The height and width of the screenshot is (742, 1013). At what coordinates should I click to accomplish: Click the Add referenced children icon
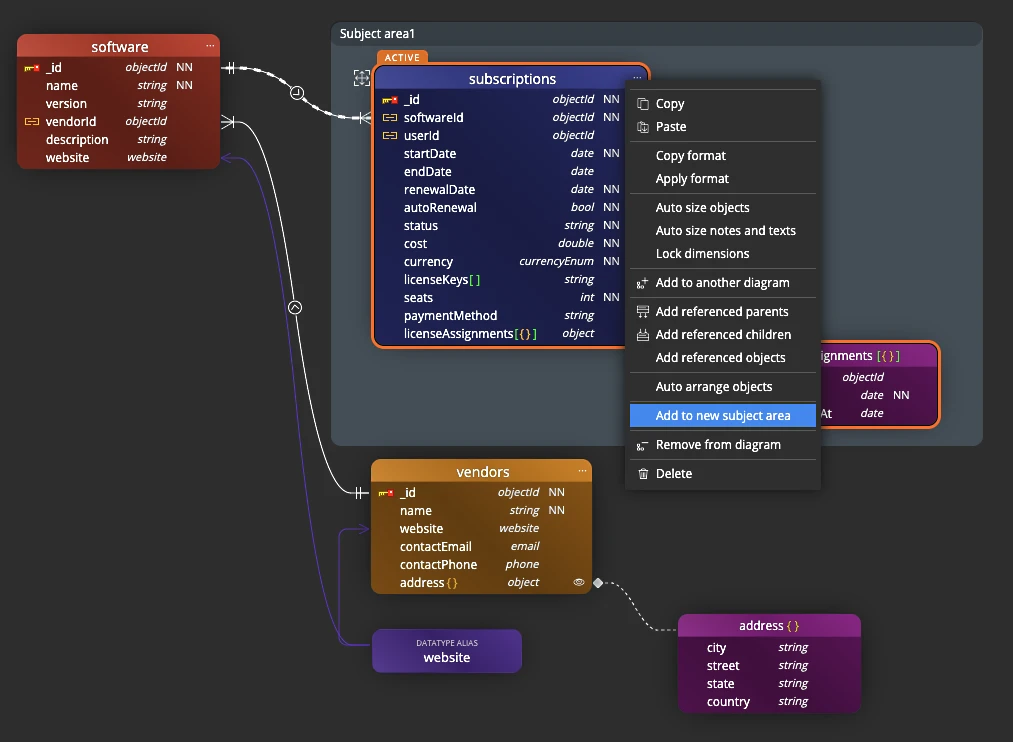pyautogui.click(x=642, y=335)
